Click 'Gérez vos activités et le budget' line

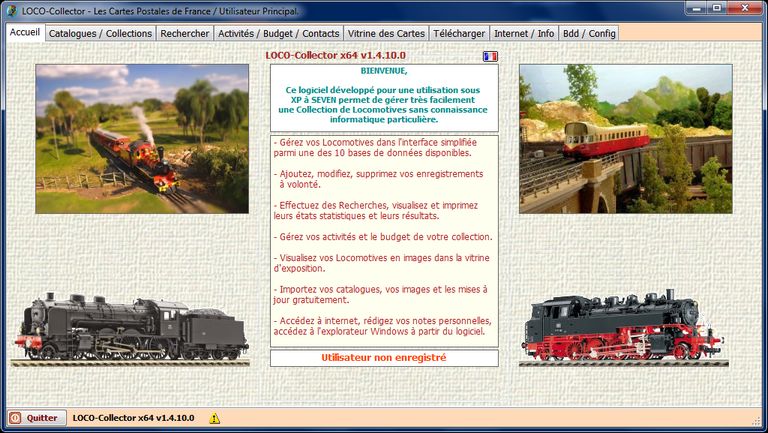tap(383, 237)
